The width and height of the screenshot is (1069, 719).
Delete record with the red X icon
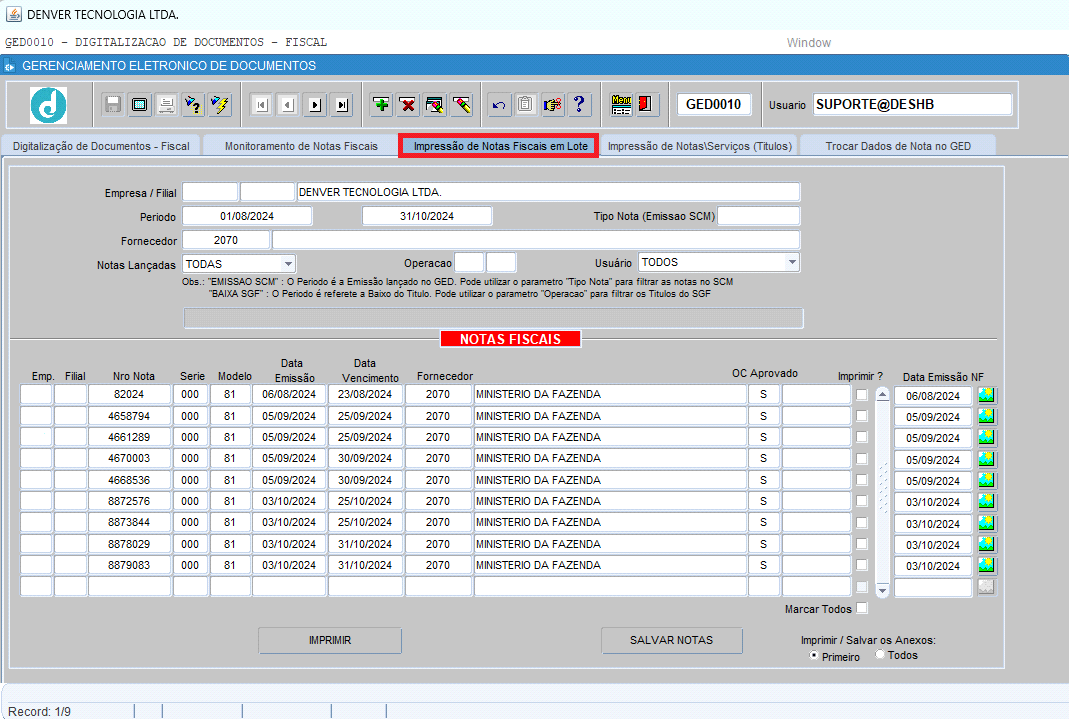coord(408,105)
